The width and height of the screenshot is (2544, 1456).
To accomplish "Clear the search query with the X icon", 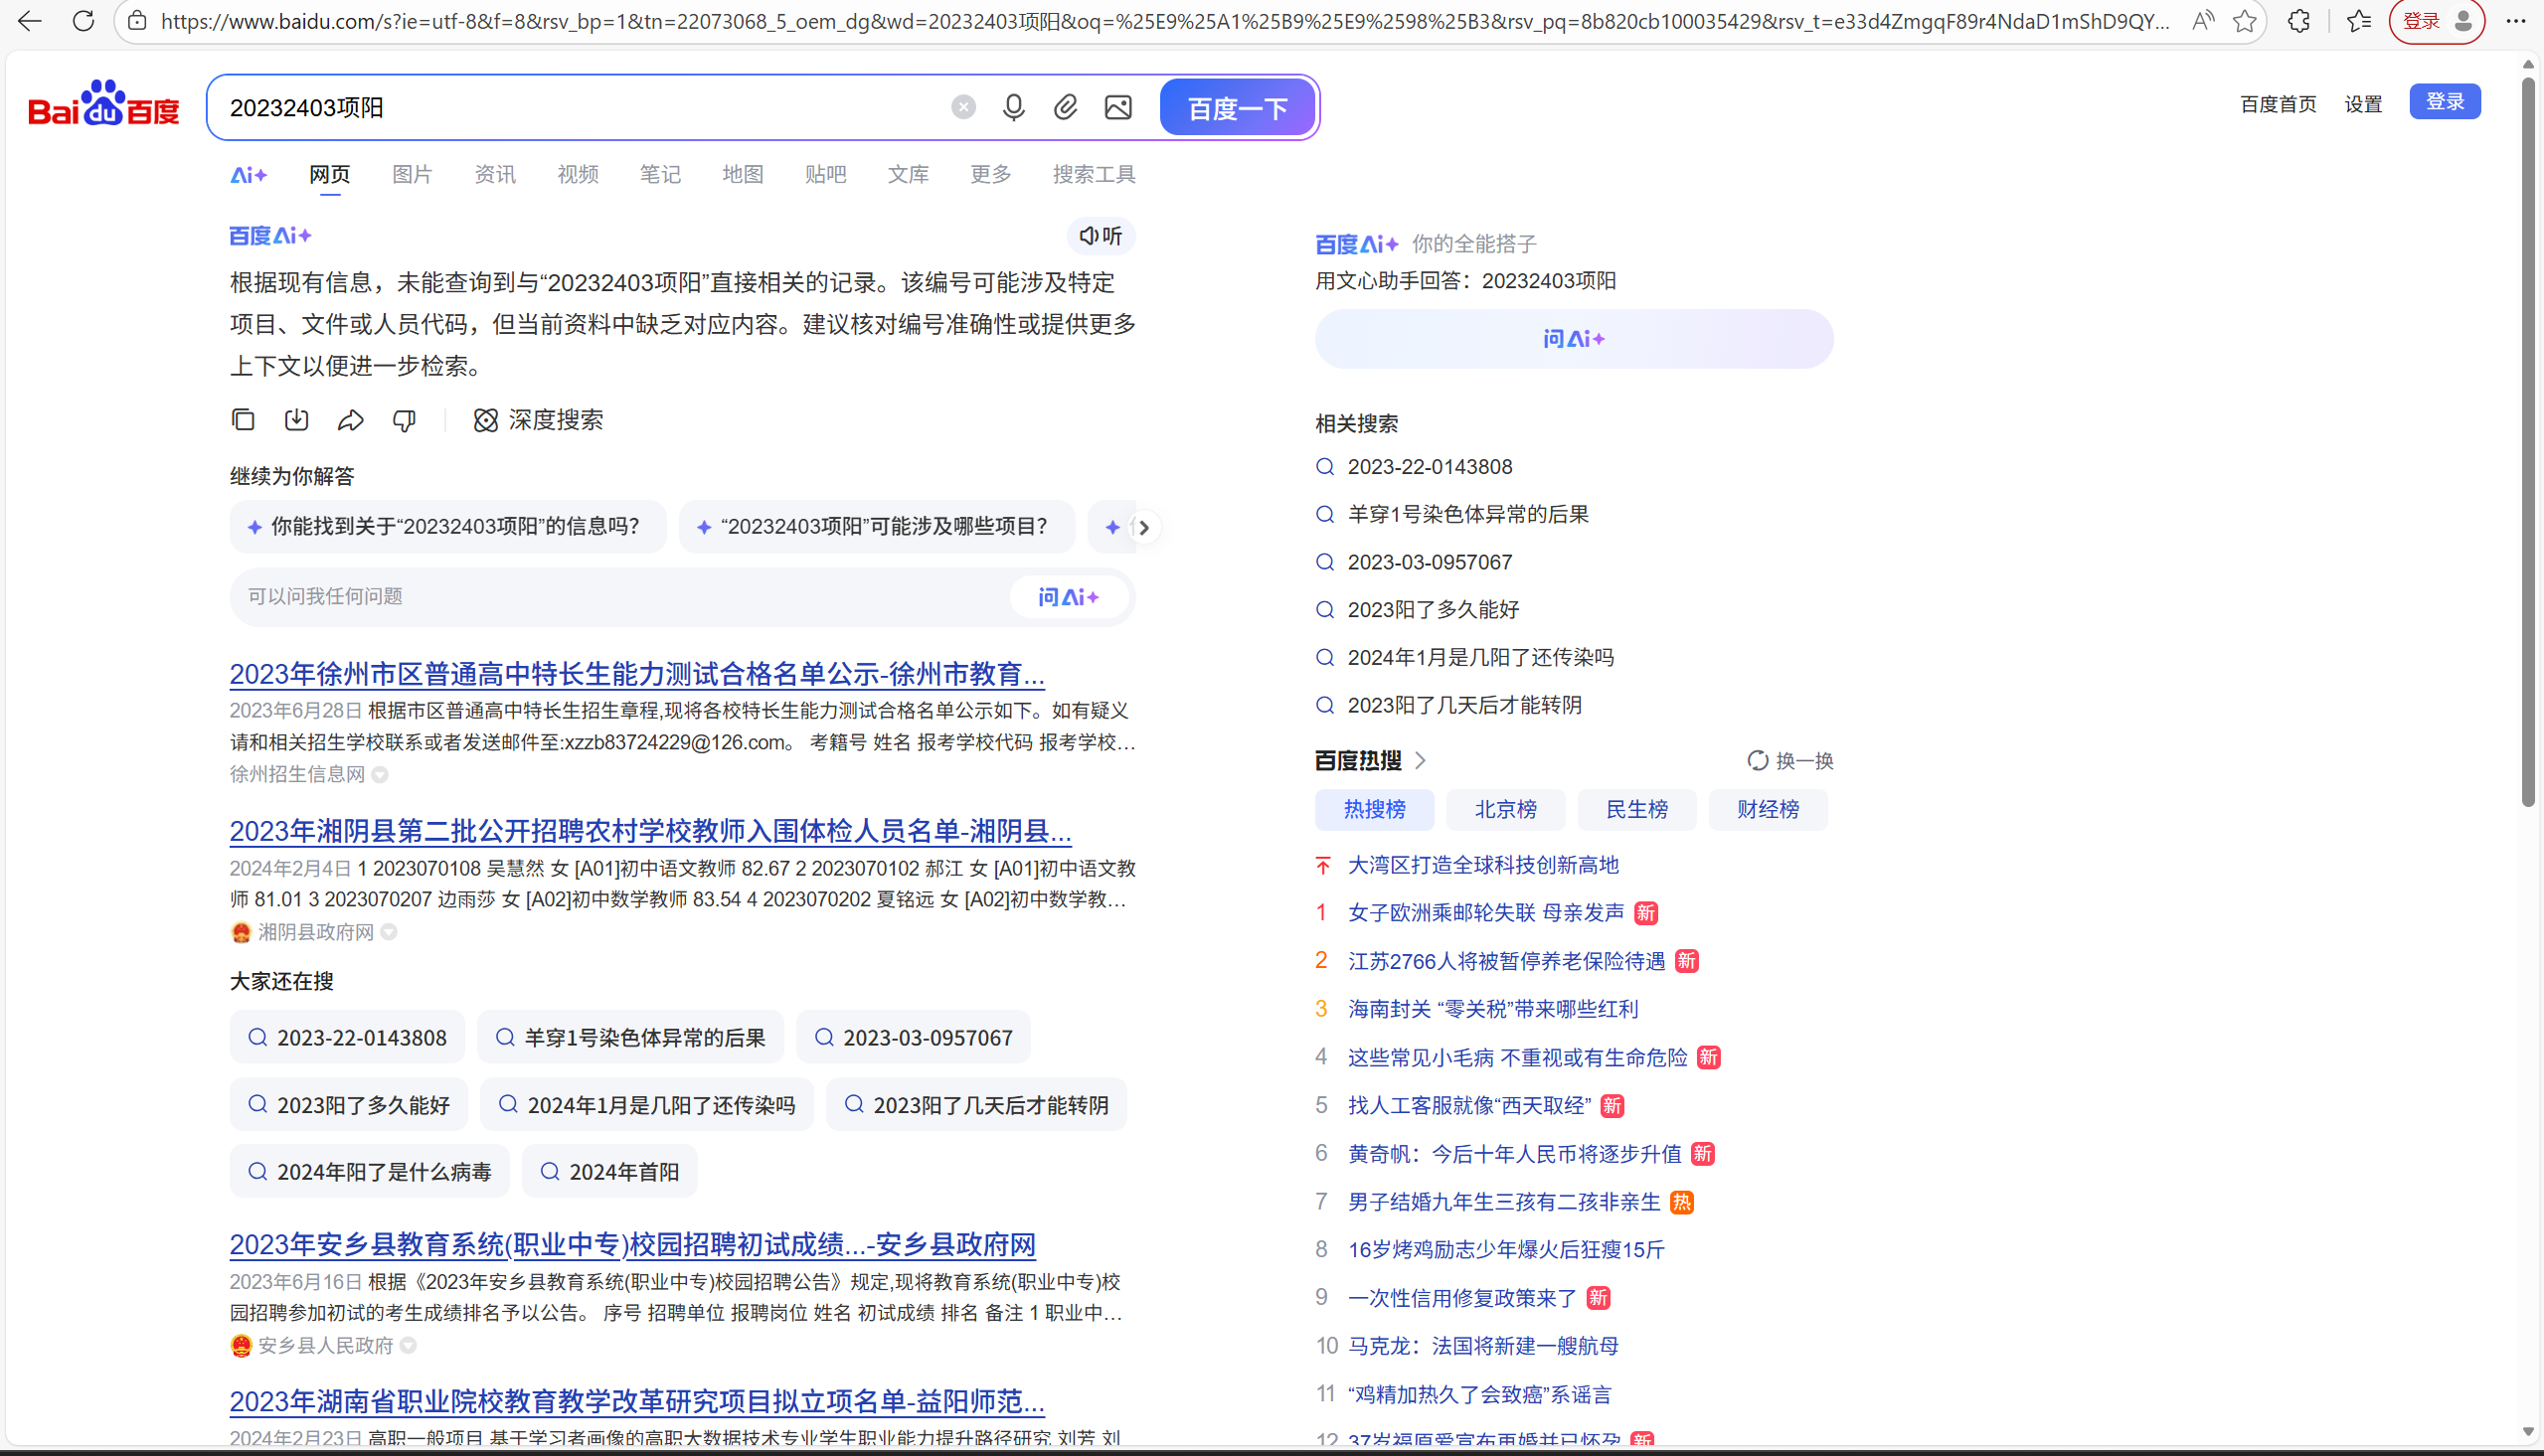I will pyautogui.click(x=963, y=106).
